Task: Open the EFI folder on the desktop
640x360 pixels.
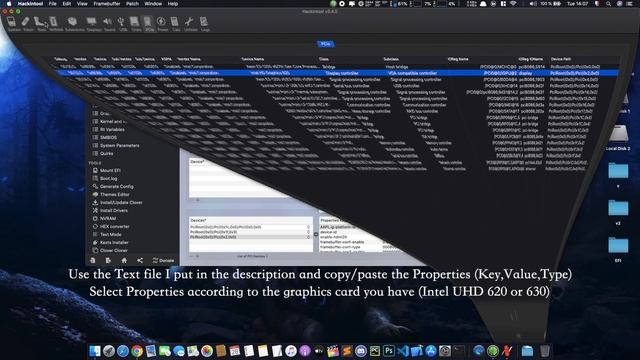Action: [618, 248]
